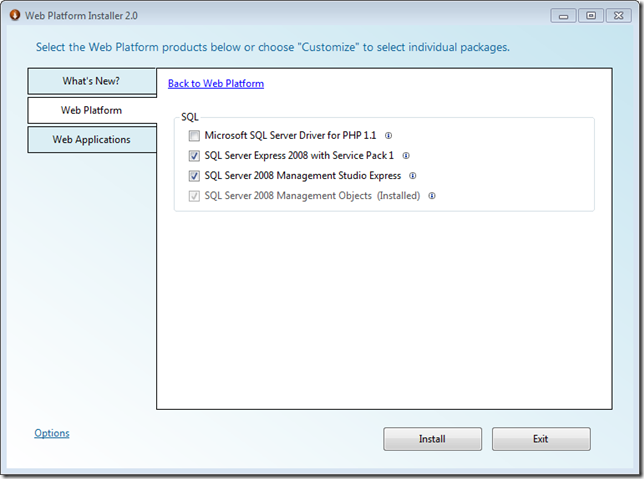Viewport: 644px width, 479px height.
Task: Click info icon beside SQL Server Express 2008
Action: (406, 156)
